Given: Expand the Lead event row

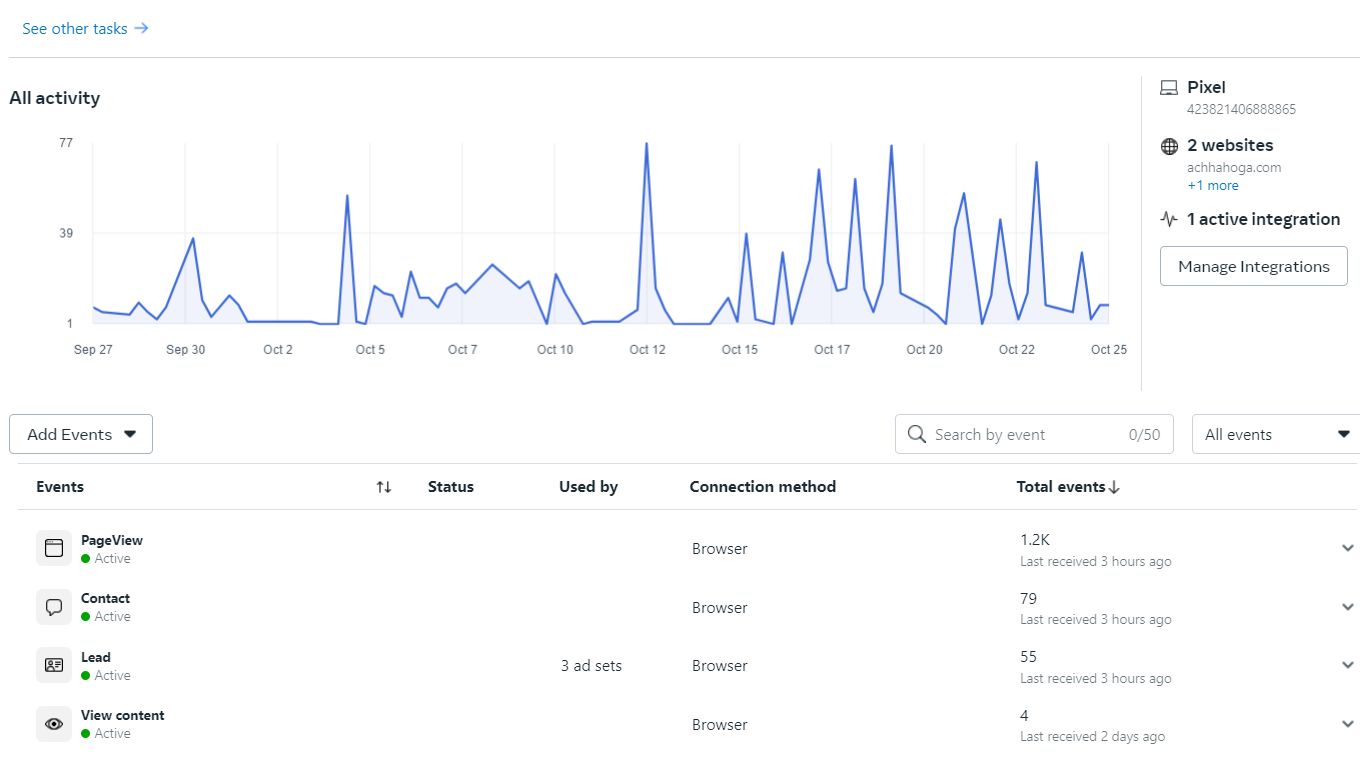Looking at the screenshot, I should [1347, 665].
